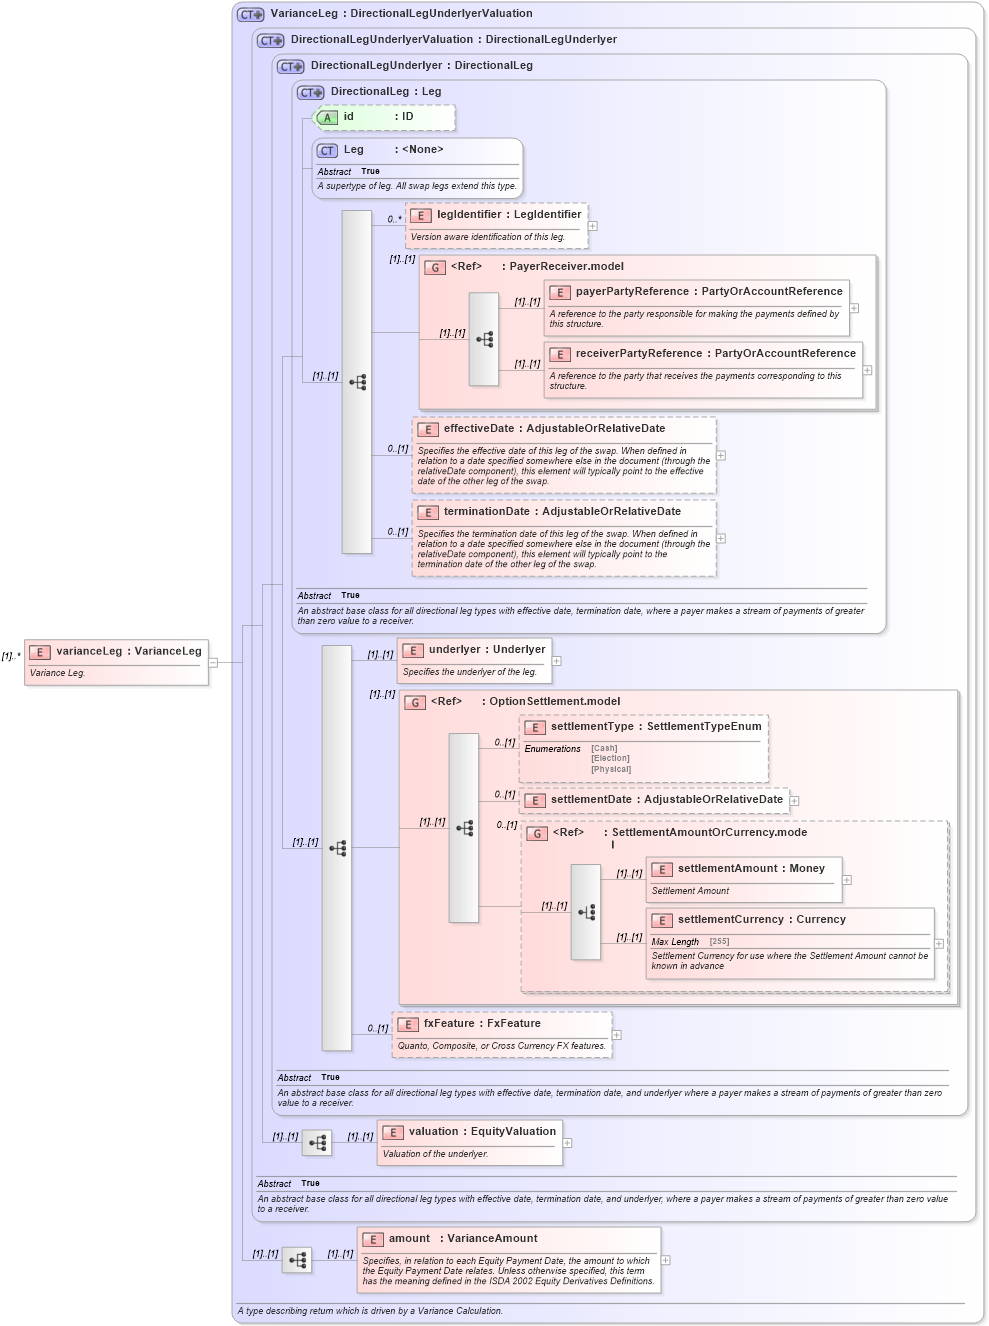This screenshot has width=989, height=1326.
Task: Click the tall sequence bar icon beside underlyer
Action: click(x=337, y=848)
